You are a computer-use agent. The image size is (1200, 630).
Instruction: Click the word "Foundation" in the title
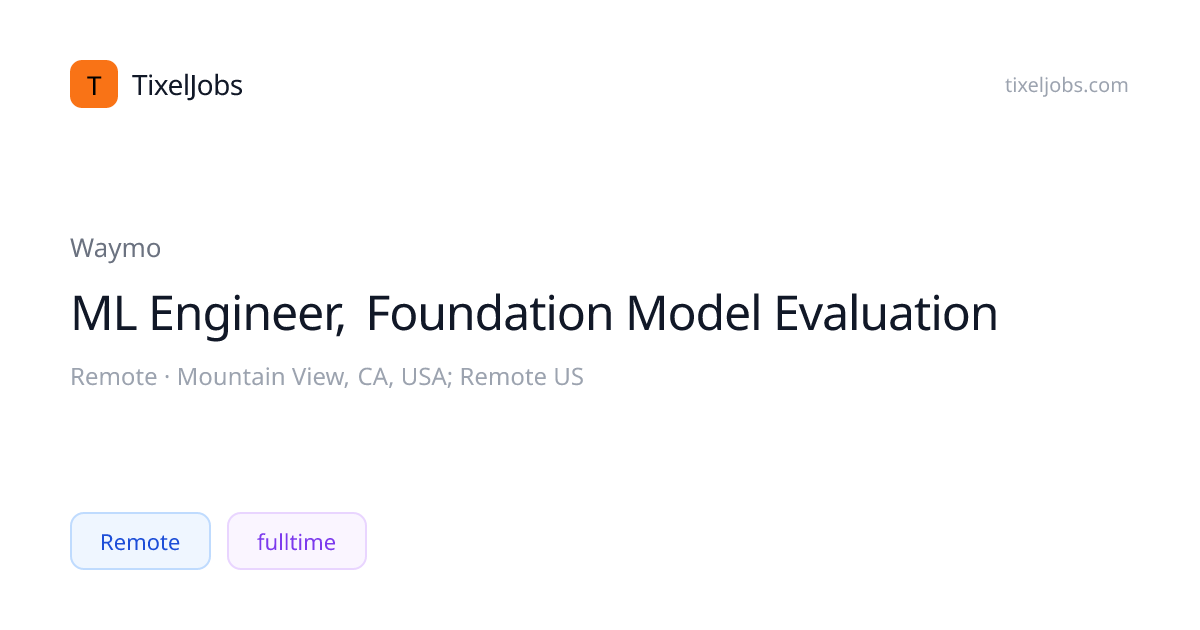pyautogui.click(x=489, y=314)
